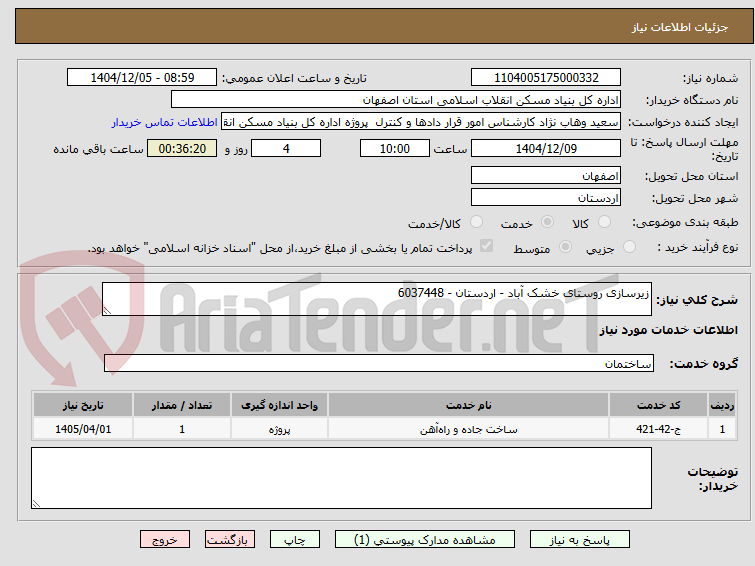
Task: Click the buyer notes text area
Action: point(341,478)
